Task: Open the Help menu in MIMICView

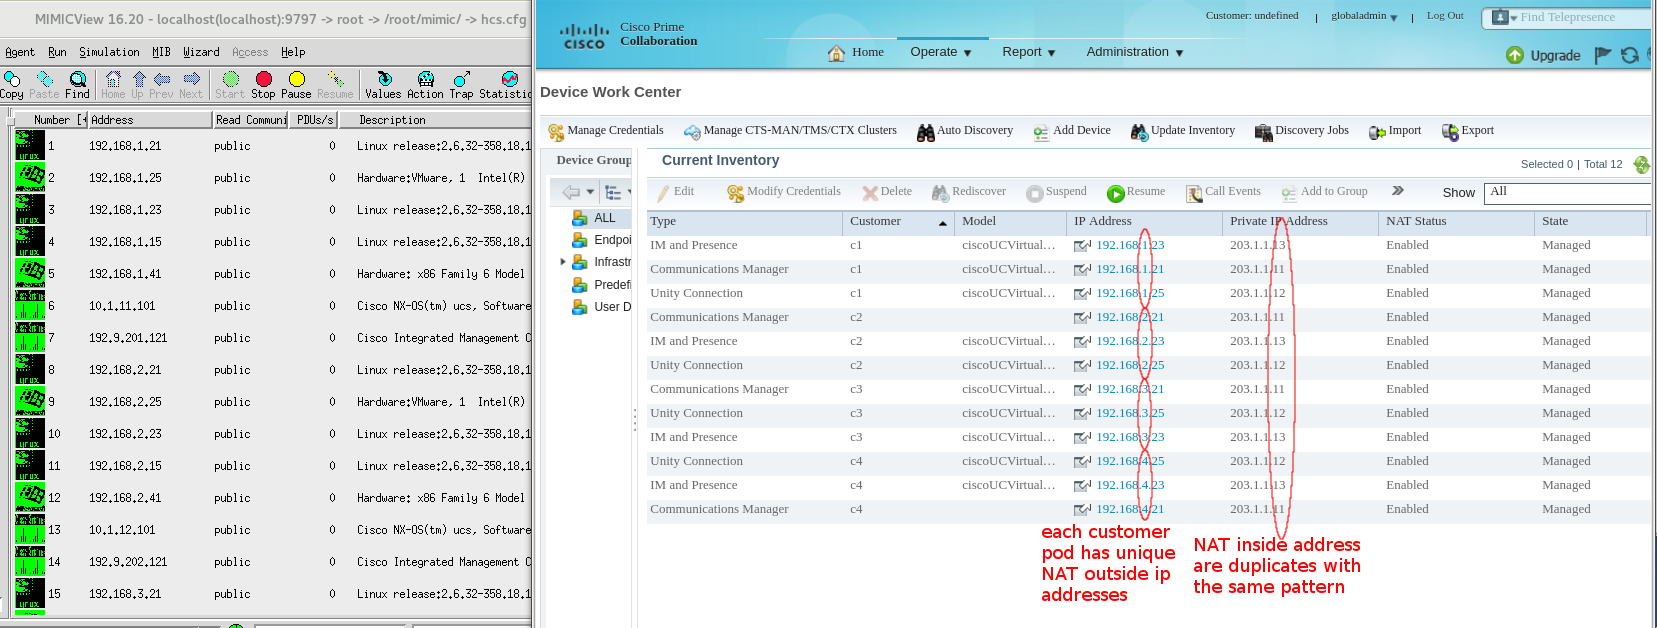Action: point(293,52)
